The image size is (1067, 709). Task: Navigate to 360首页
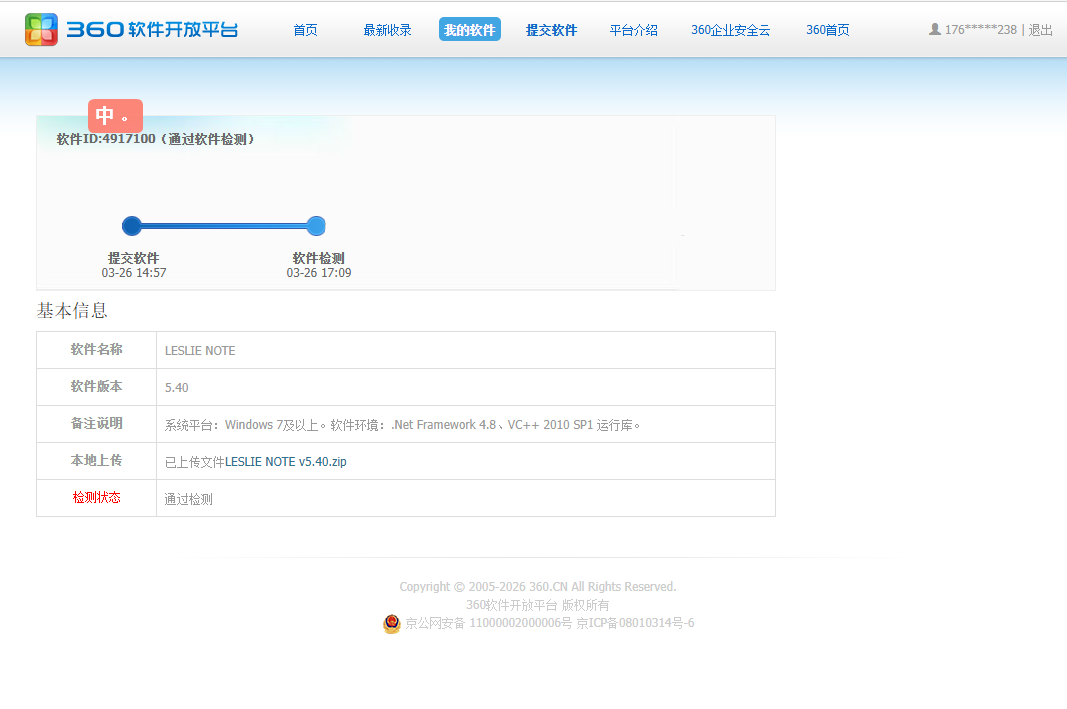coord(827,30)
